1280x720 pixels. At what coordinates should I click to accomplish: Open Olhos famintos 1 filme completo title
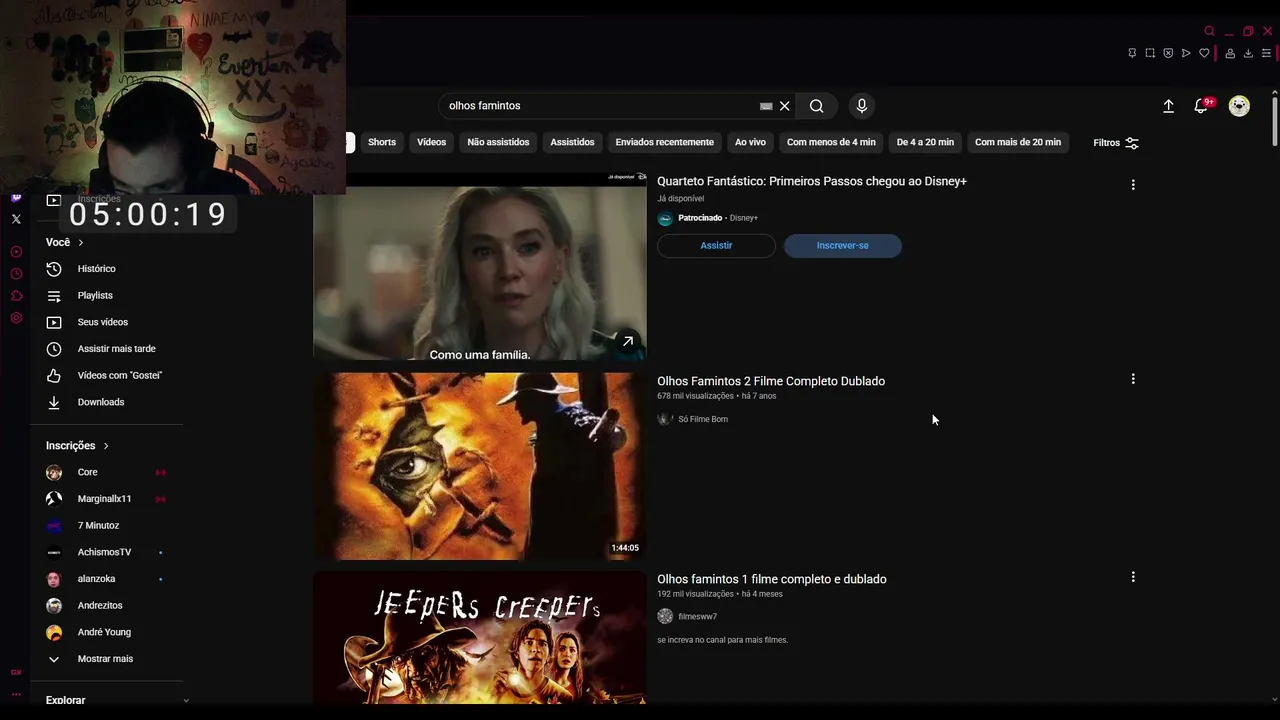772,579
